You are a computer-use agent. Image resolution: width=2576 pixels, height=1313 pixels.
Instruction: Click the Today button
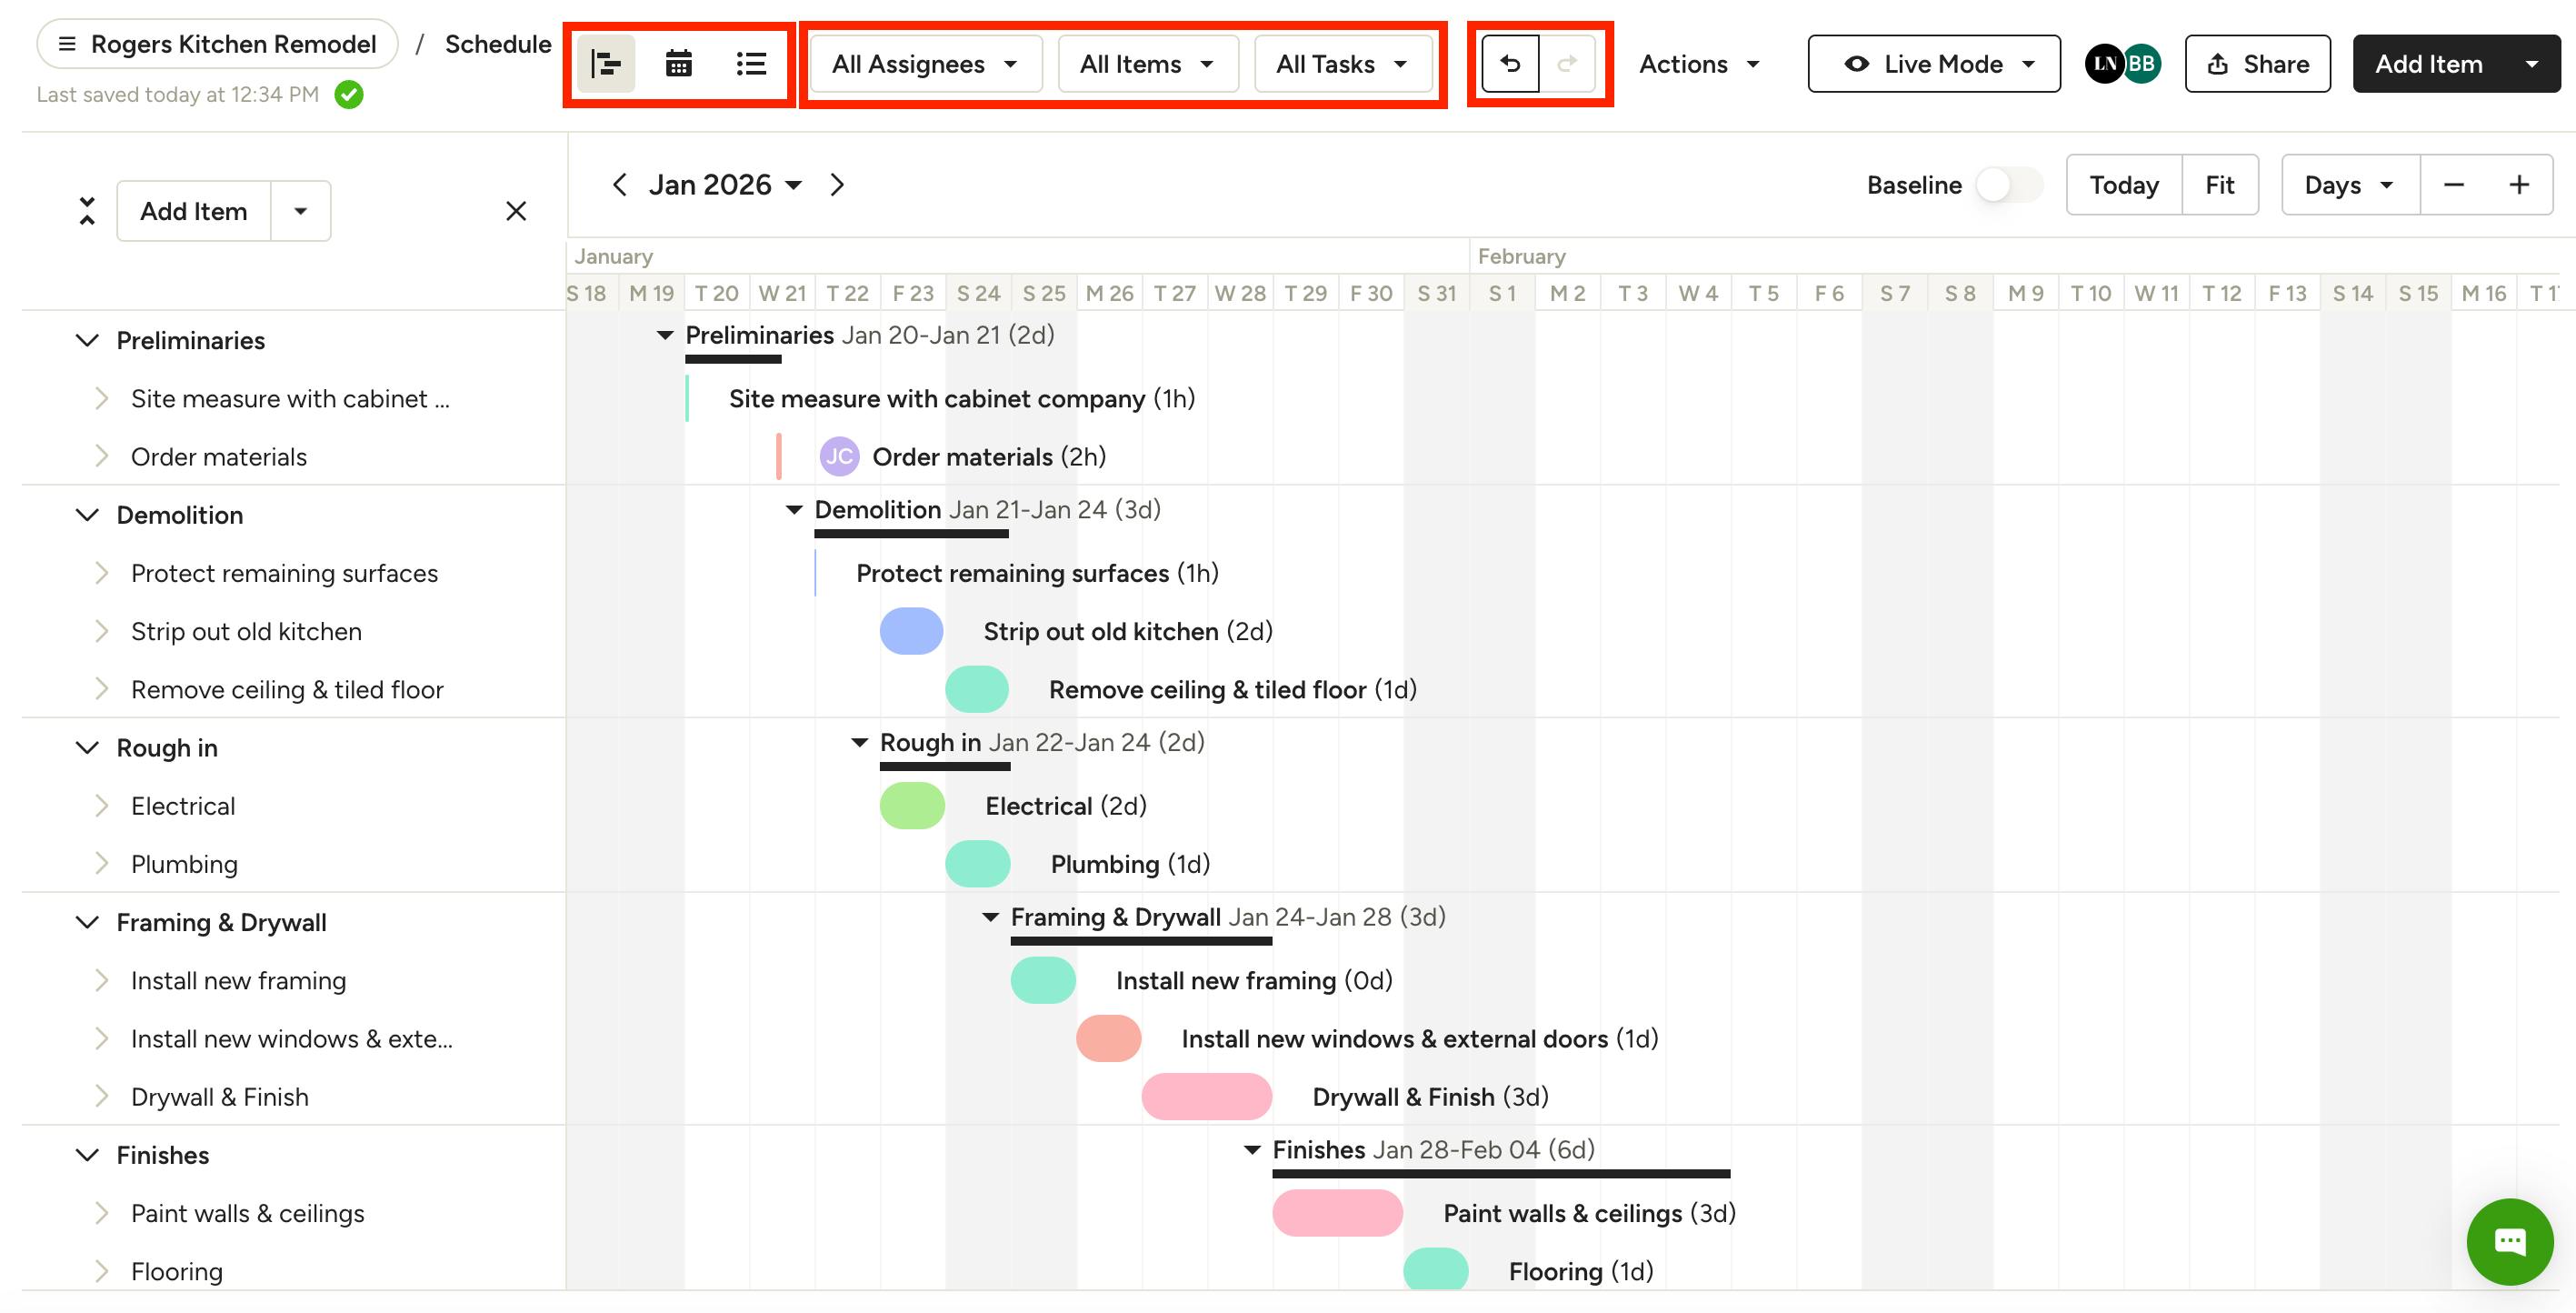(x=2123, y=185)
